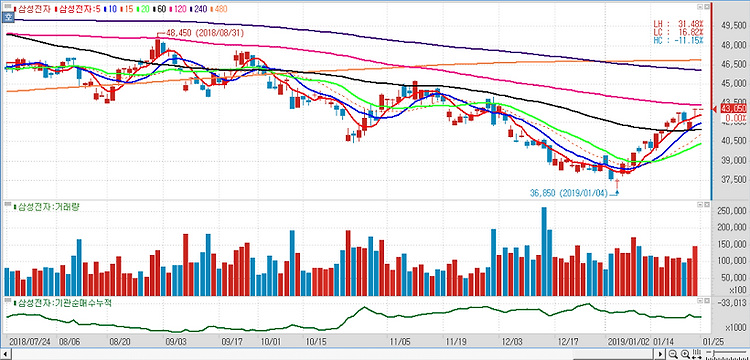Click the zoom out magnifier icon
The width and height of the screenshot is (750, 360).
point(673,354)
